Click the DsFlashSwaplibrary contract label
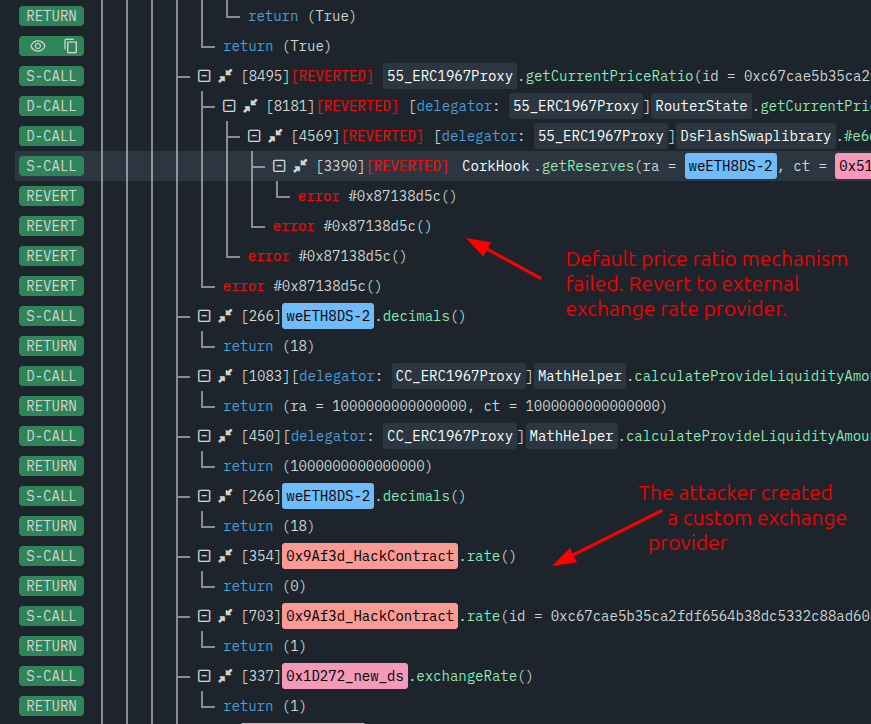871x724 pixels. click(756, 136)
